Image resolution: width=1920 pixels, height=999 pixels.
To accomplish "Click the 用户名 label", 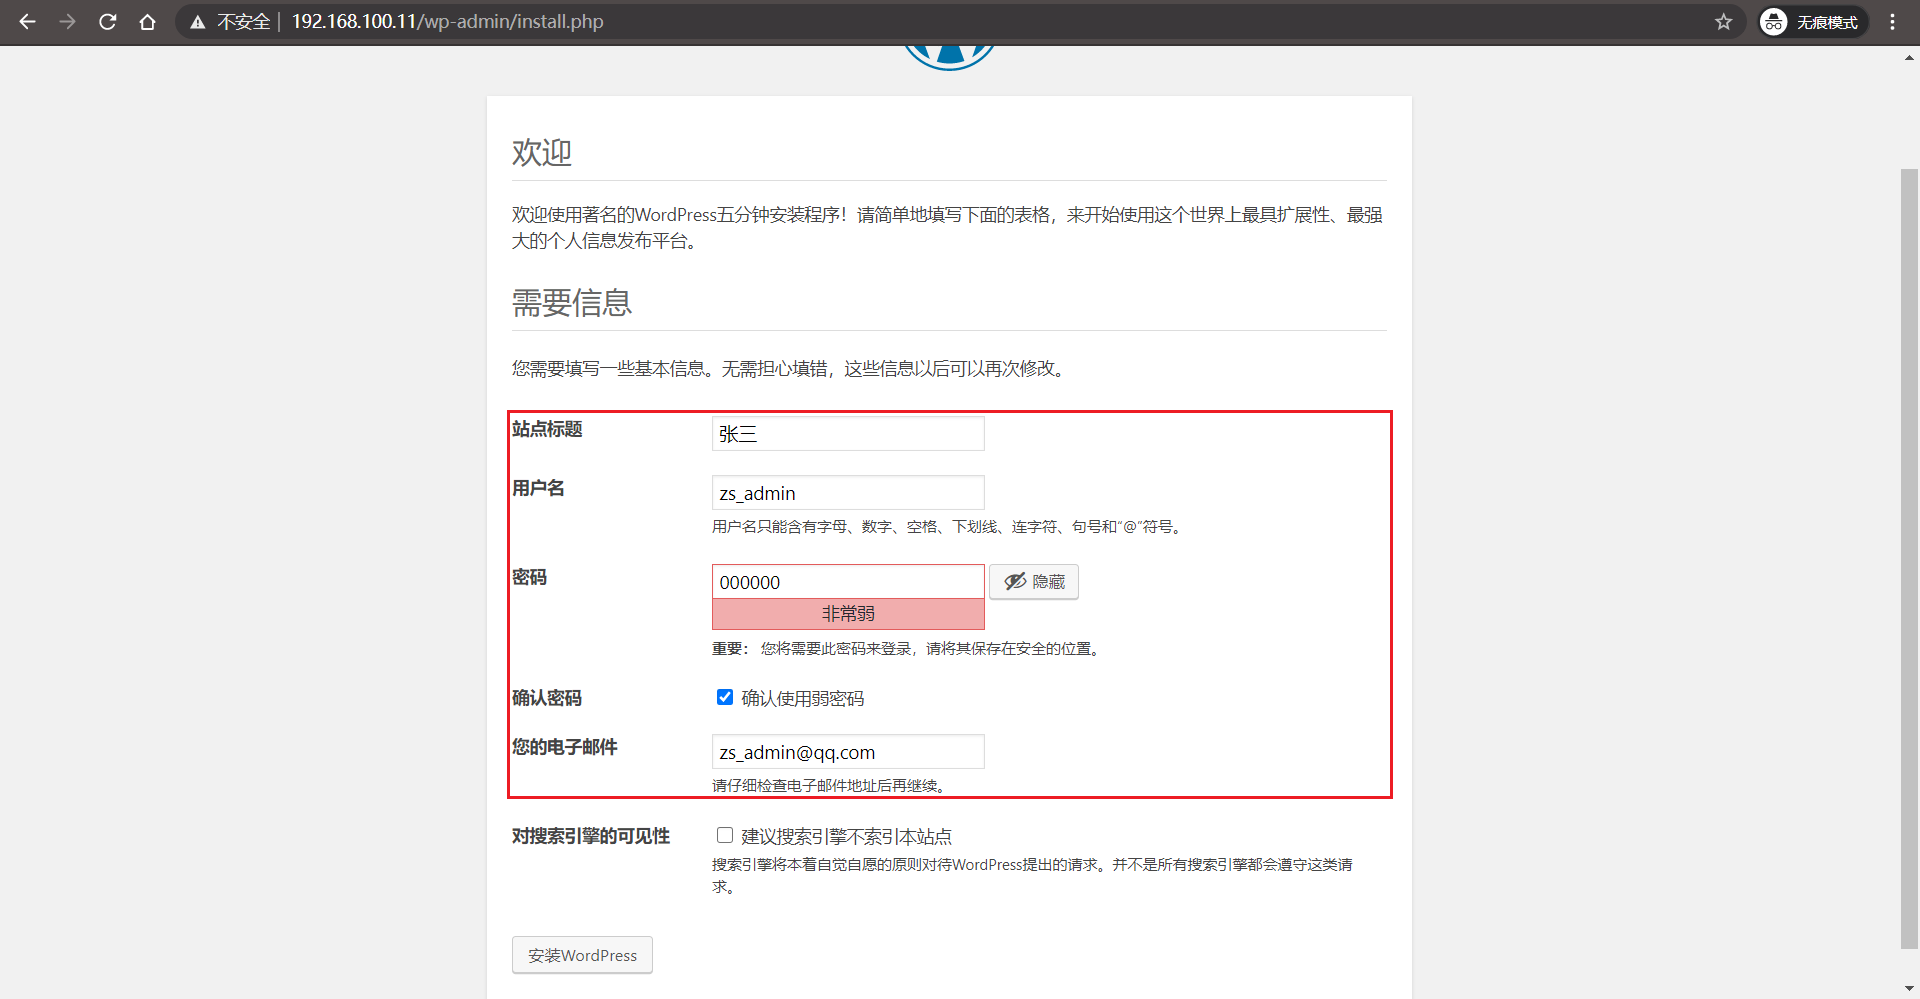I will [538, 488].
